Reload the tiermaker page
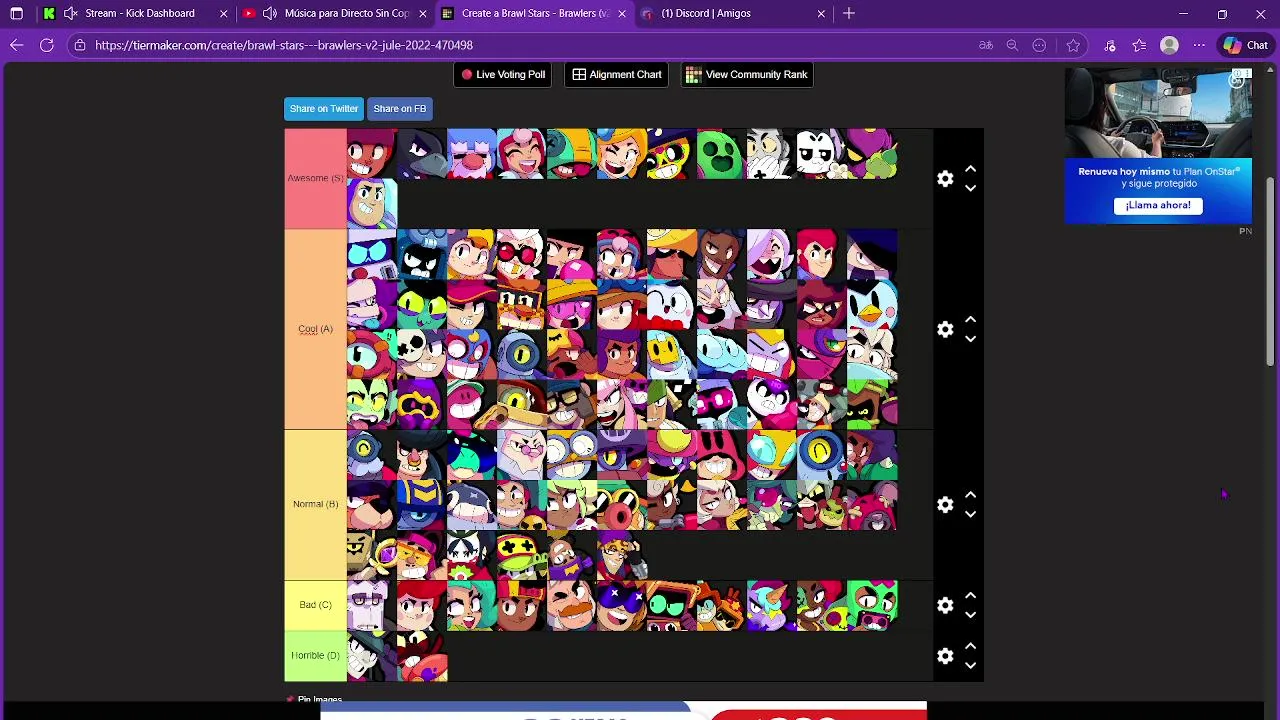Viewport: 1280px width, 720px height. coord(47,45)
